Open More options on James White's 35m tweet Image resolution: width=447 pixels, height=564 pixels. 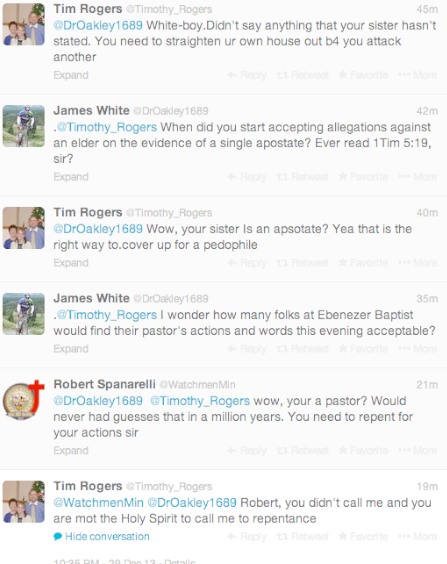(418, 349)
